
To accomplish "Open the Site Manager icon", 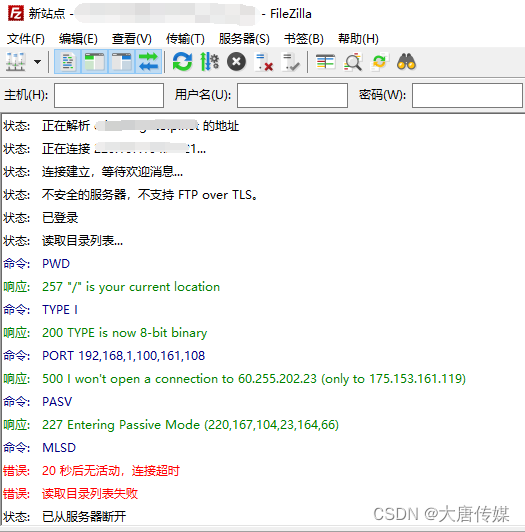I will click(x=16, y=62).
